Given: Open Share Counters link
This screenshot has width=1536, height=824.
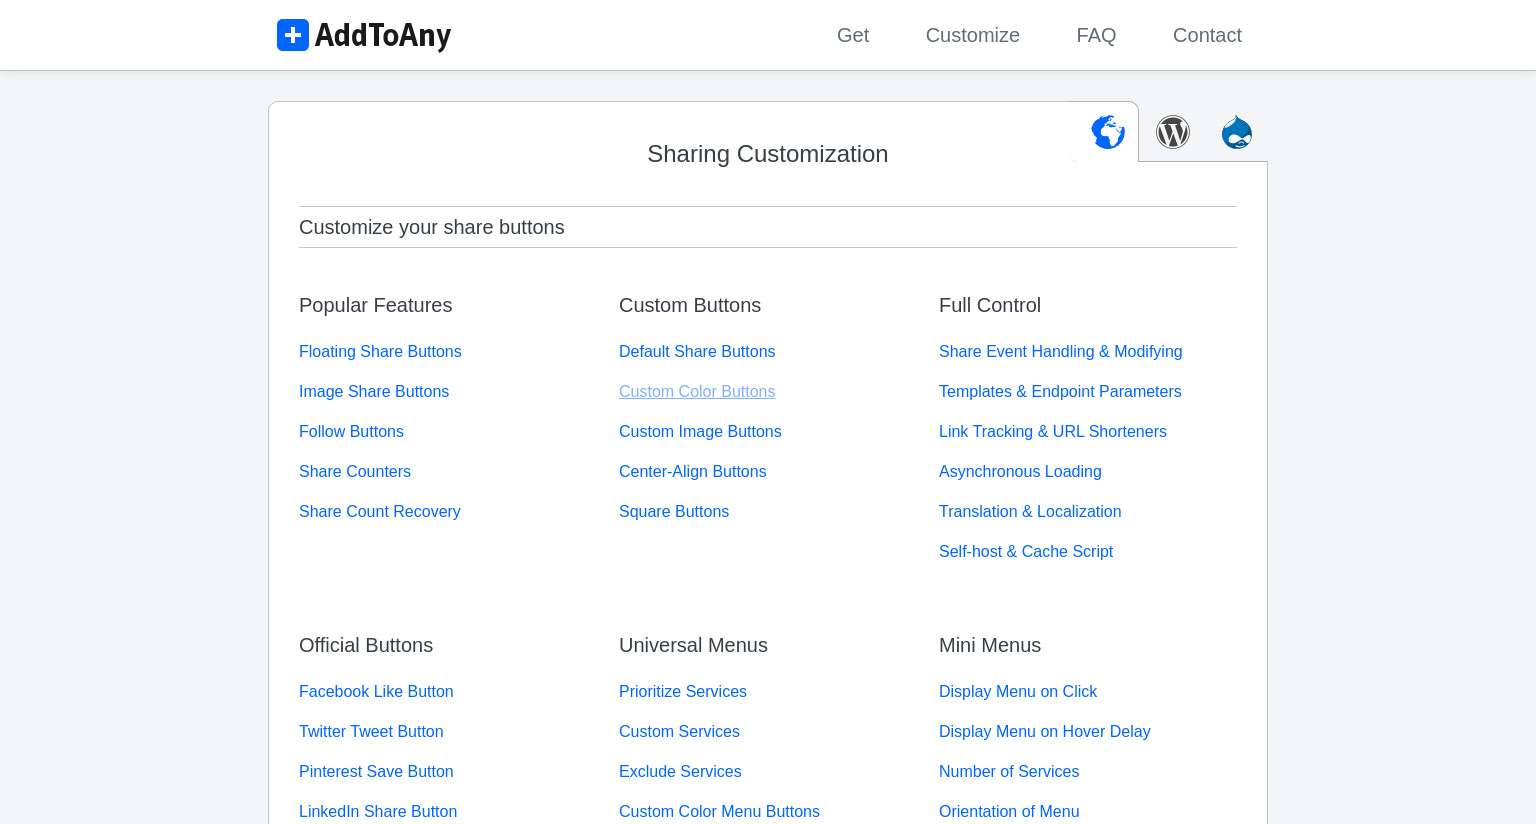Looking at the screenshot, I should [355, 471].
